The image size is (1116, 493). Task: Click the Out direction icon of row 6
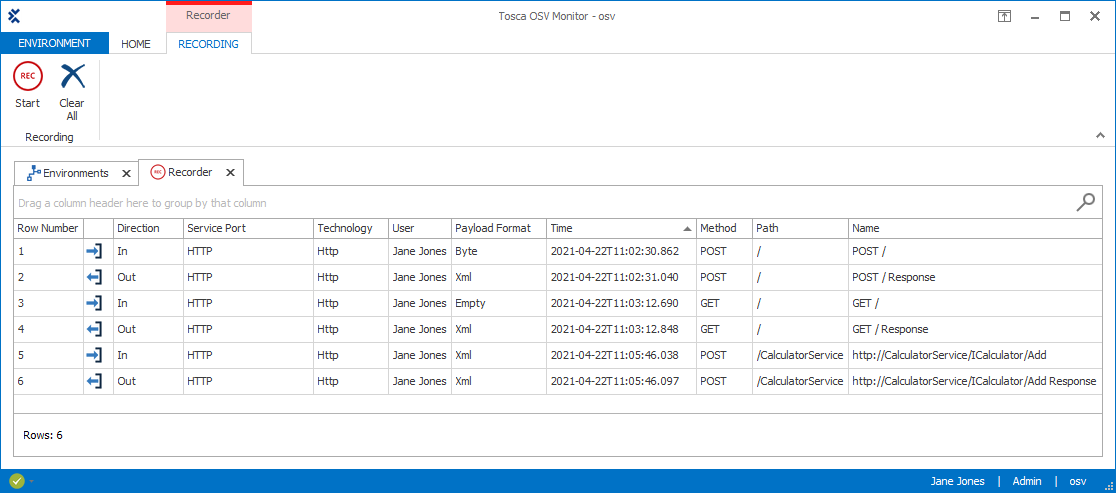[95, 381]
